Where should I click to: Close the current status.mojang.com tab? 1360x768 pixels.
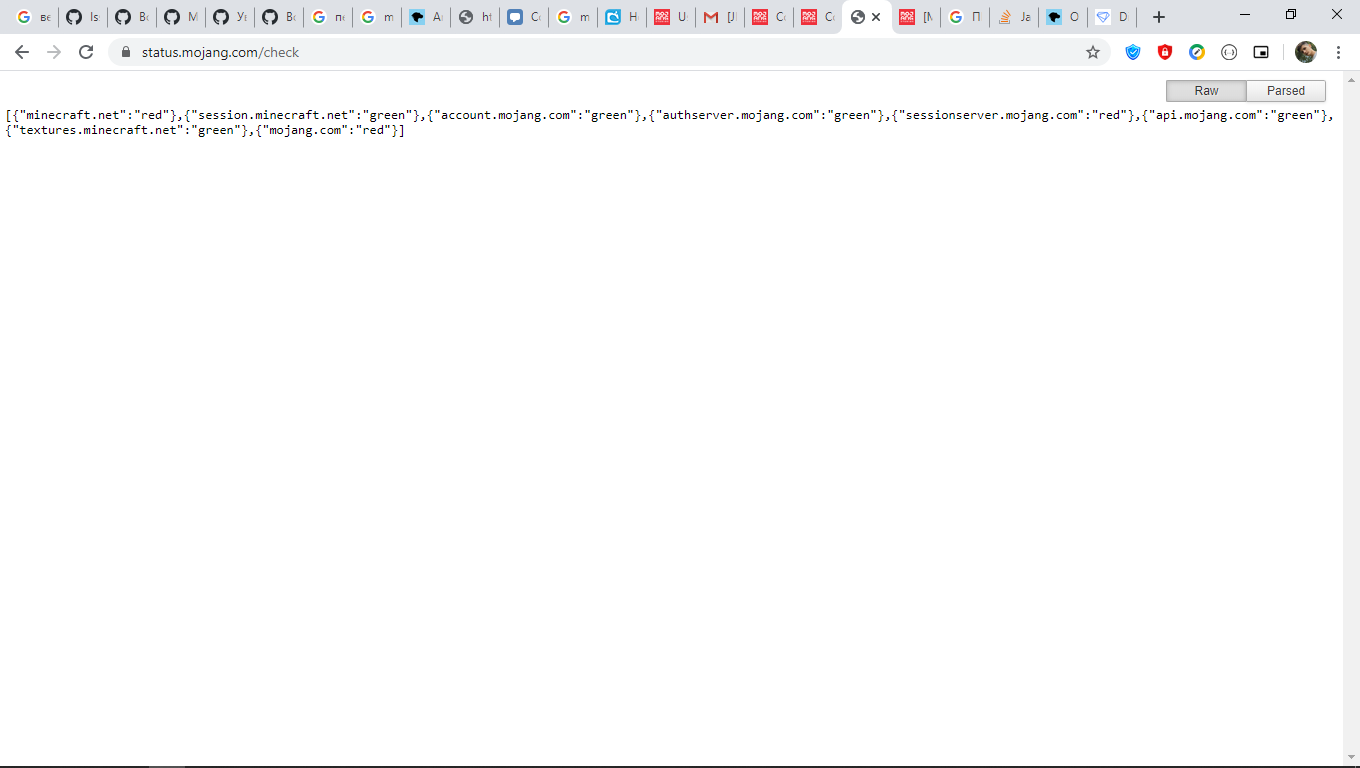[877, 17]
